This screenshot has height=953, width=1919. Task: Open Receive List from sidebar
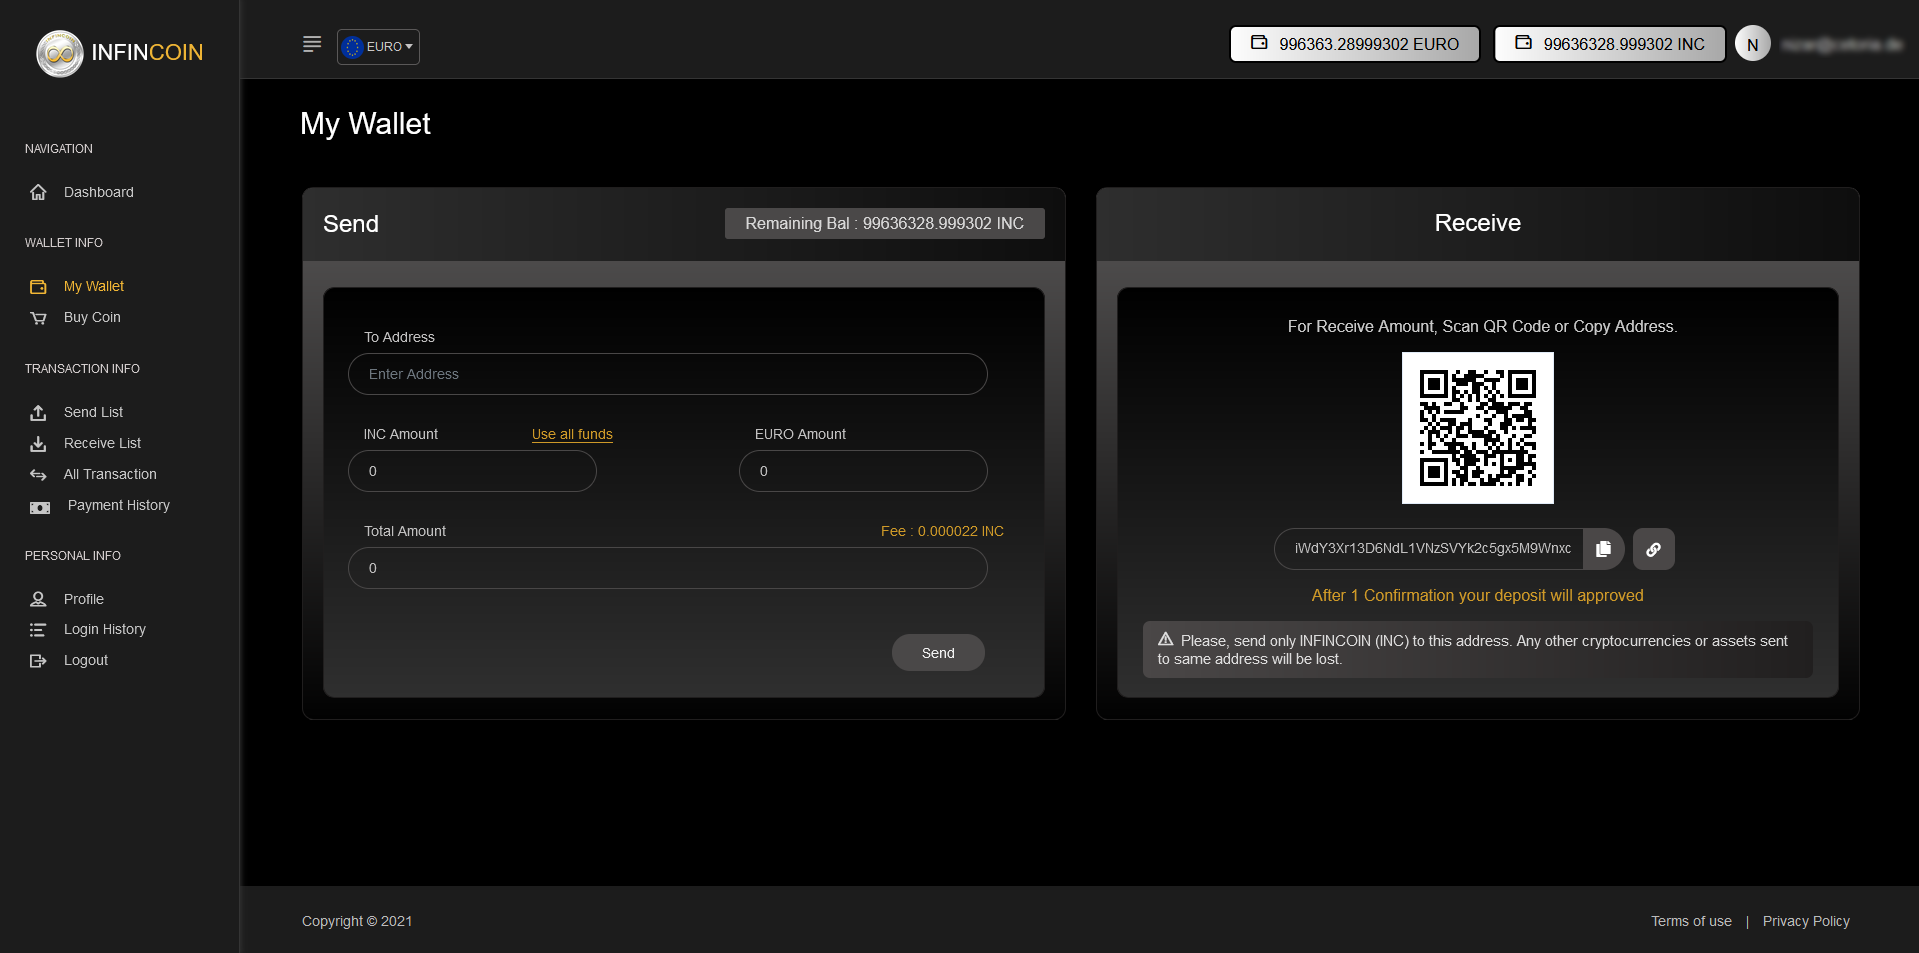pos(102,443)
